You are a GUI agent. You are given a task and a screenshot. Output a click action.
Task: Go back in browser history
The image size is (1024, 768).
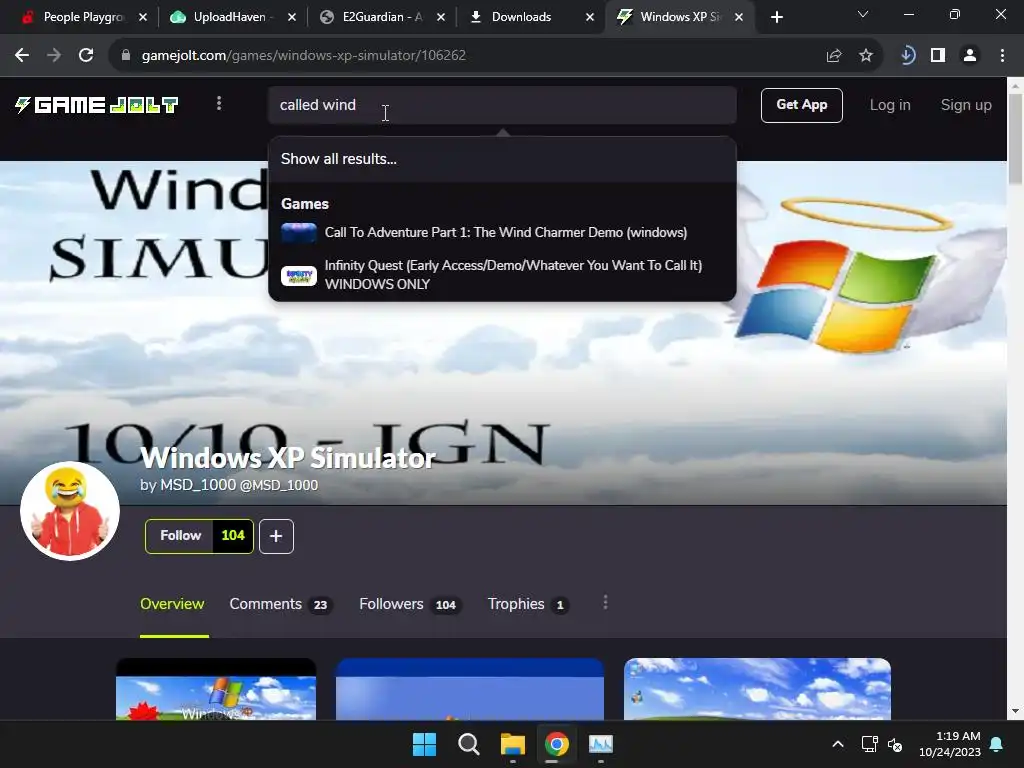[x=22, y=56]
